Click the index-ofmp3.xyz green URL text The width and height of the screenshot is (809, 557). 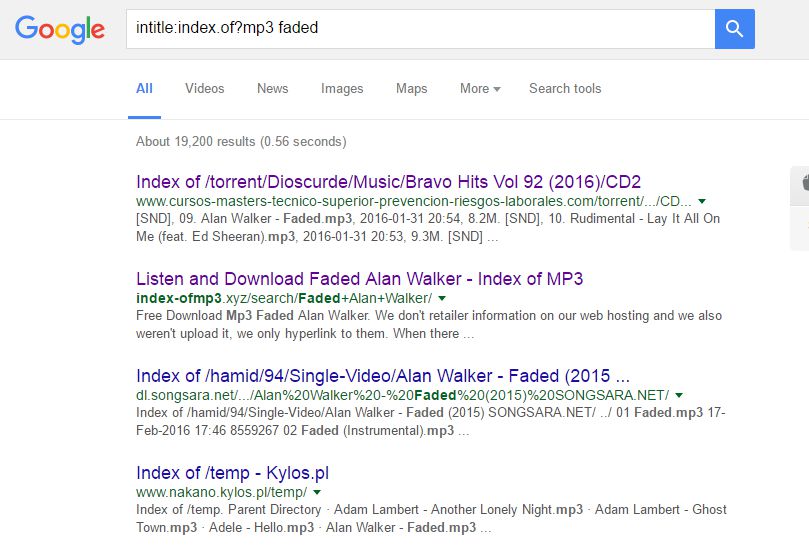click(x=284, y=298)
